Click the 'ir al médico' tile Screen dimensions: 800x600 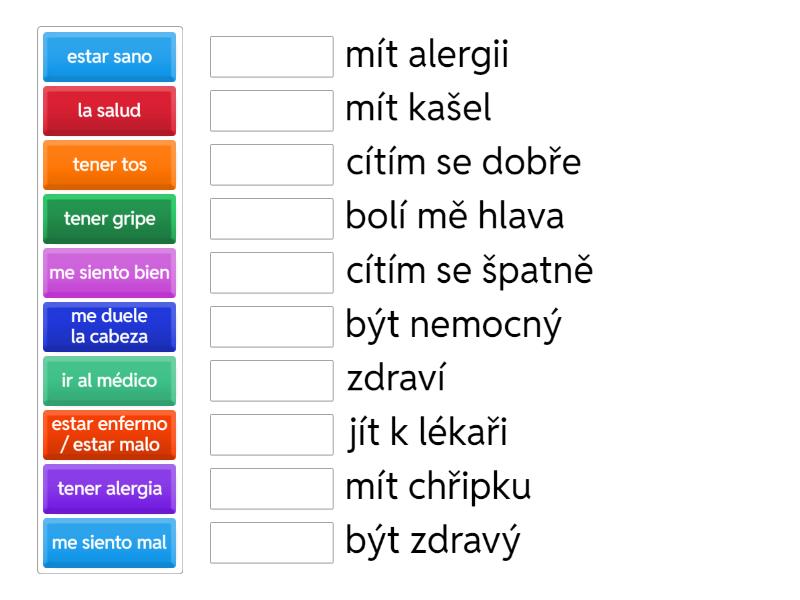click(x=110, y=381)
